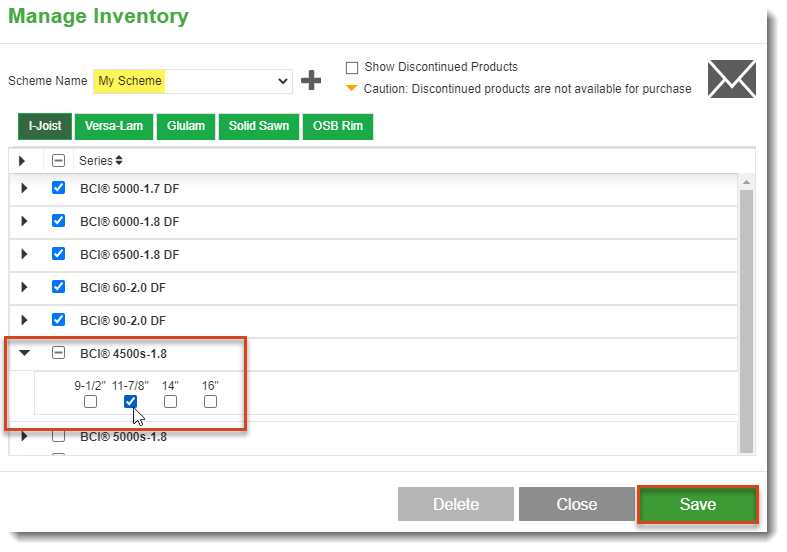Check the 16" depth checkbox
787x552 pixels.
point(210,401)
